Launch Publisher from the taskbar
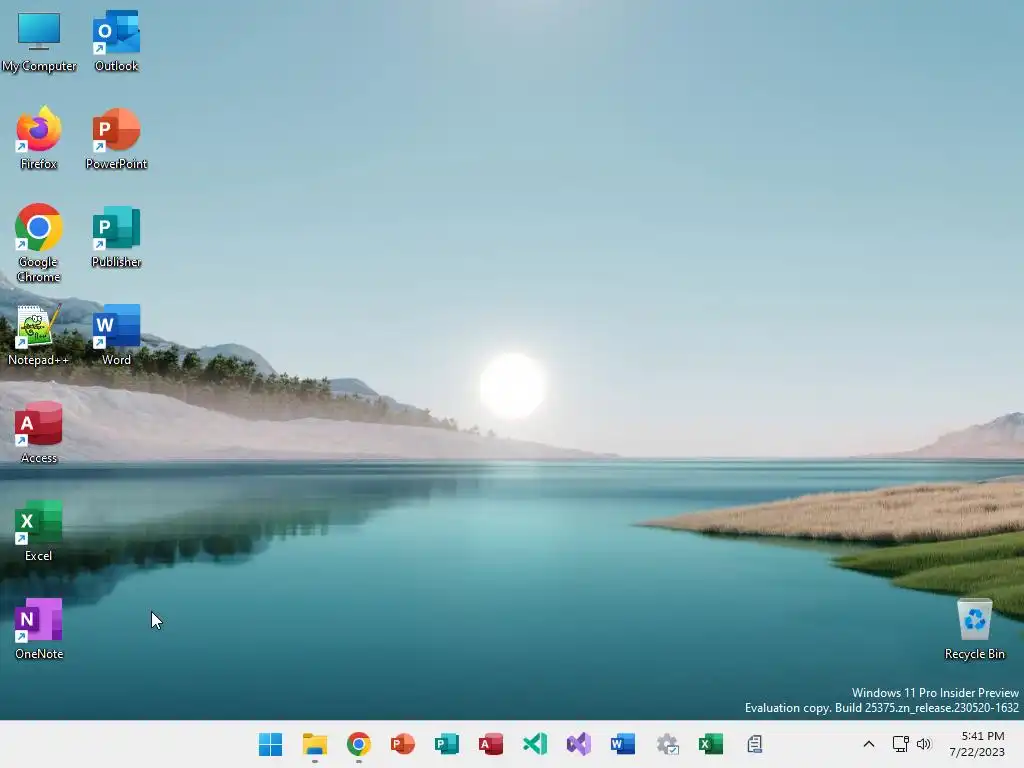1024x768 pixels. pyautogui.click(x=447, y=744)
